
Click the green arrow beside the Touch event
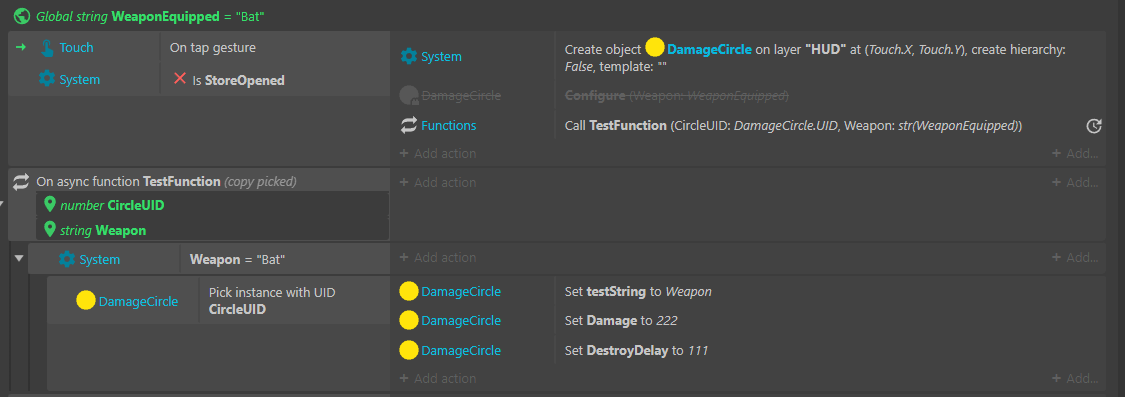[21, 47]
